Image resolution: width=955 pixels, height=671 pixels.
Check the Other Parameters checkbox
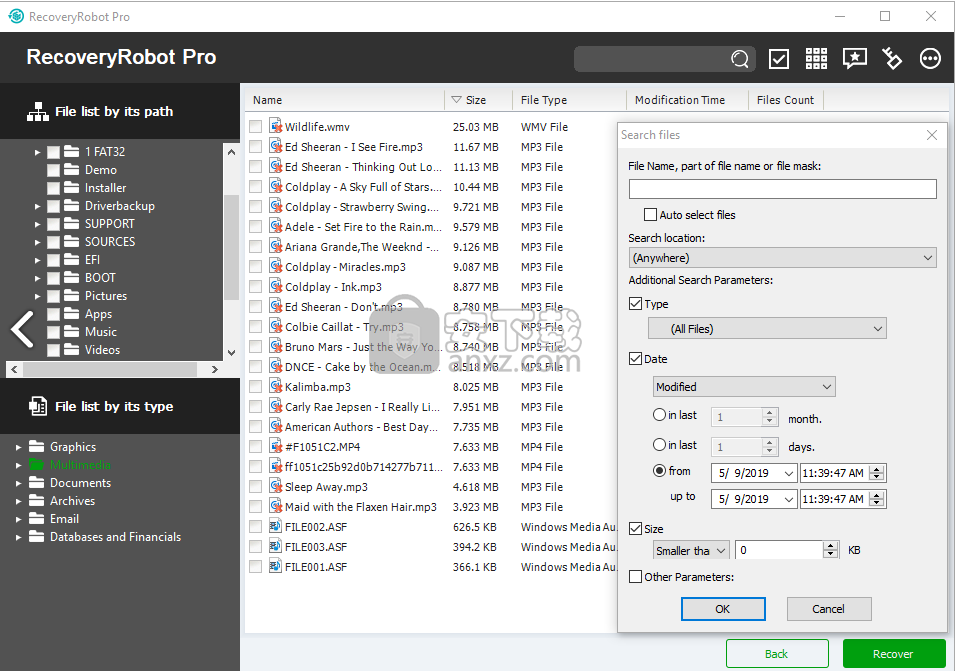click(635, 577)
